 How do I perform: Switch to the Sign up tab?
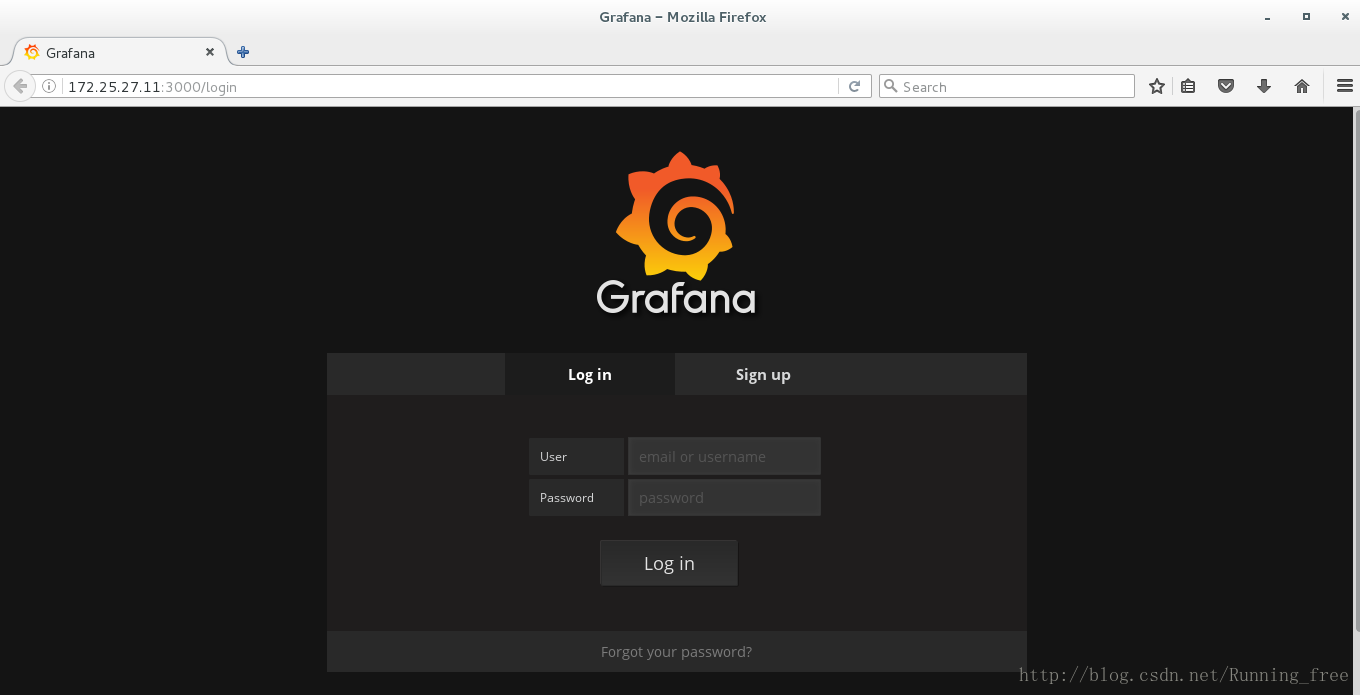click(763, 374)
